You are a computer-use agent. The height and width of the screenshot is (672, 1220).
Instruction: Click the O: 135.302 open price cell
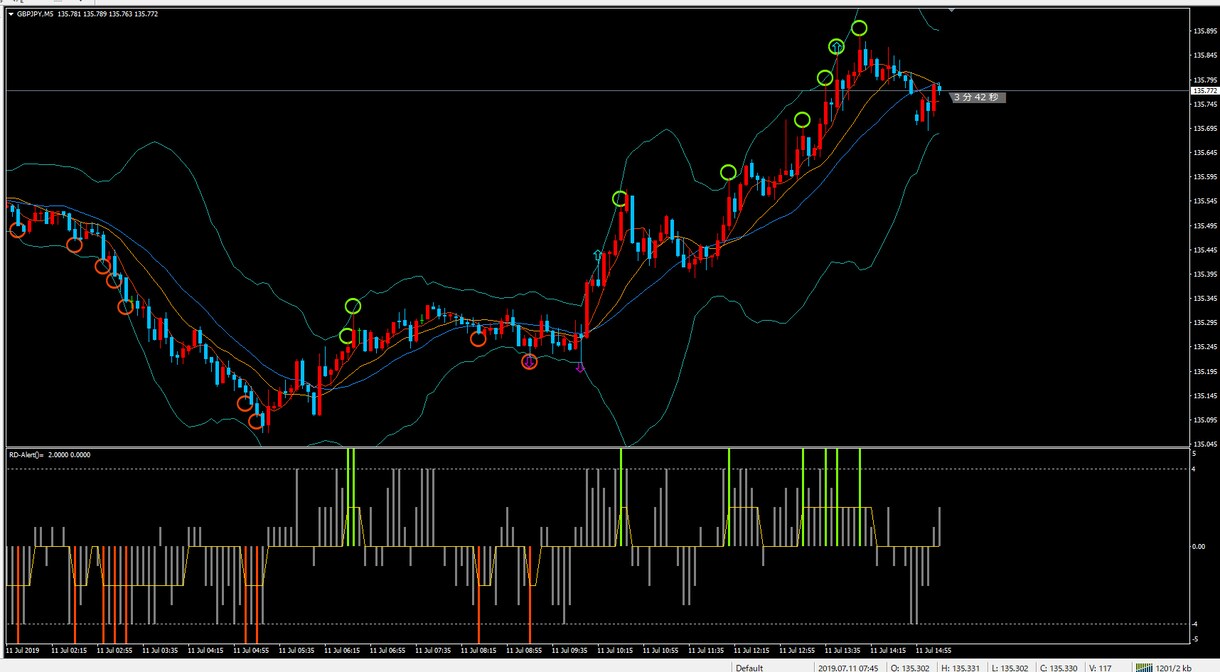911,667
